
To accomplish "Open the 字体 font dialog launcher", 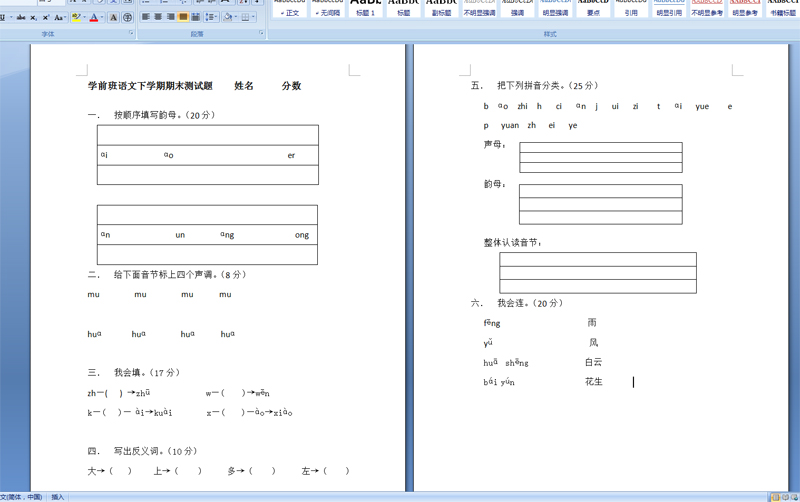I will (131, 33).
